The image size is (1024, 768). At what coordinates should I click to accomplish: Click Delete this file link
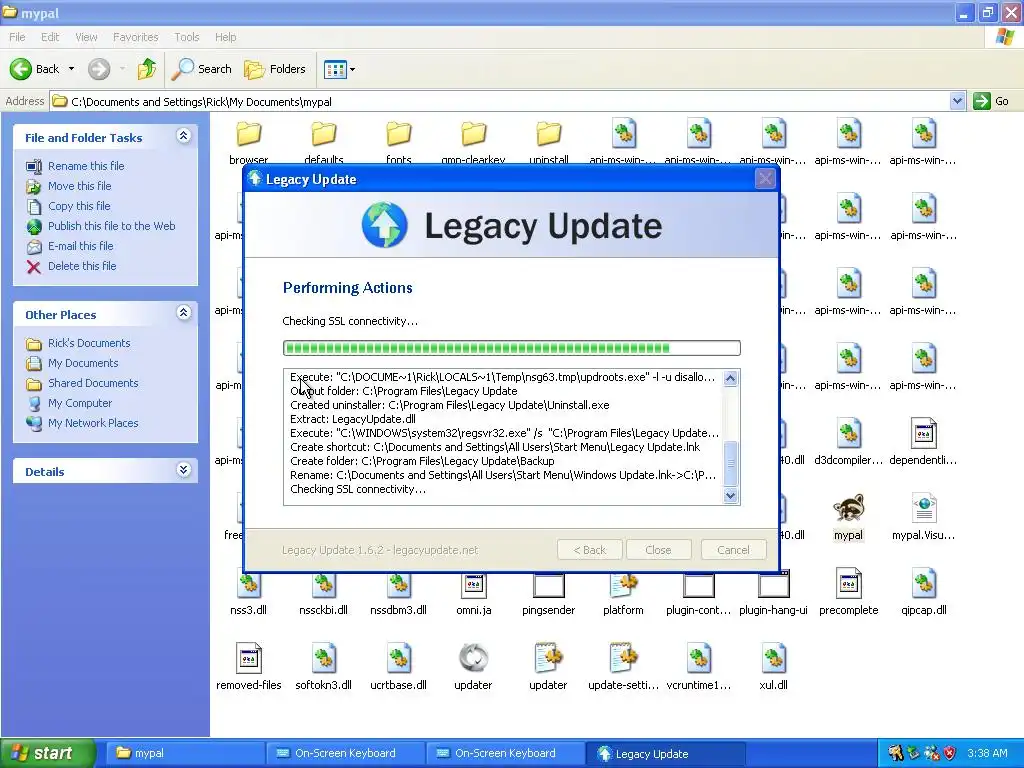click(x=82, y=266)
